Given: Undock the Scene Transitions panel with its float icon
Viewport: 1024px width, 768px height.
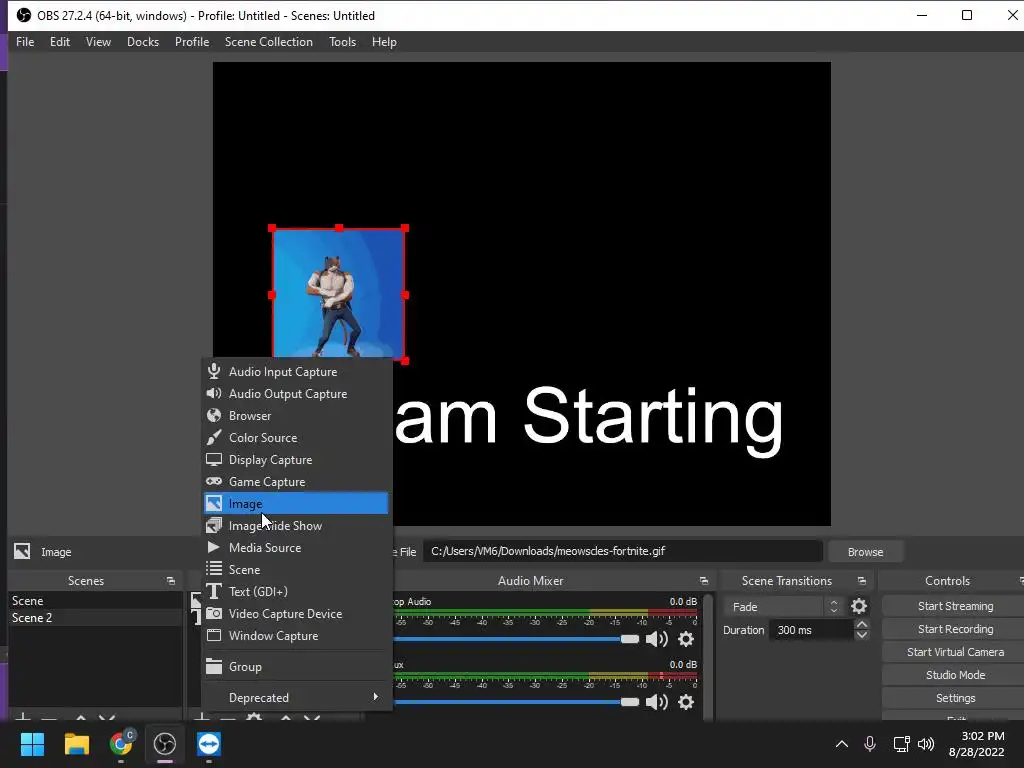Looking at the screenshot, I should click(861, 581).
